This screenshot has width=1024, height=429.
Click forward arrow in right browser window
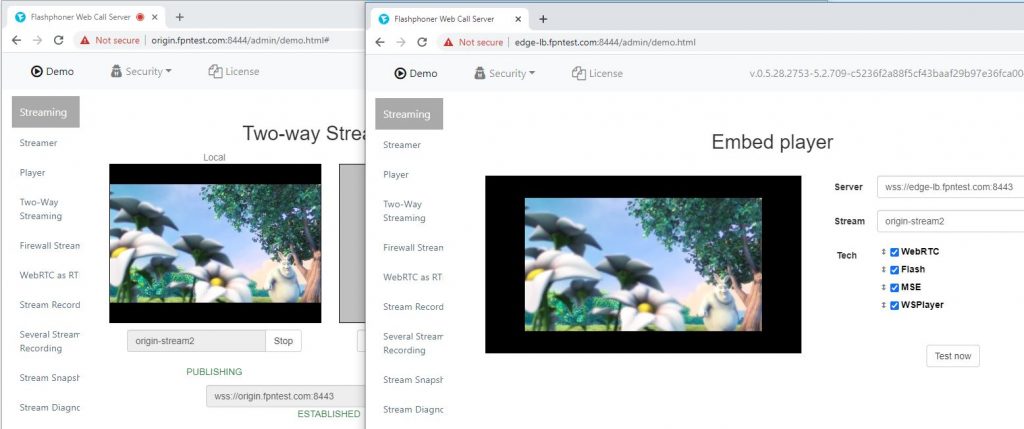pos(401,42)
